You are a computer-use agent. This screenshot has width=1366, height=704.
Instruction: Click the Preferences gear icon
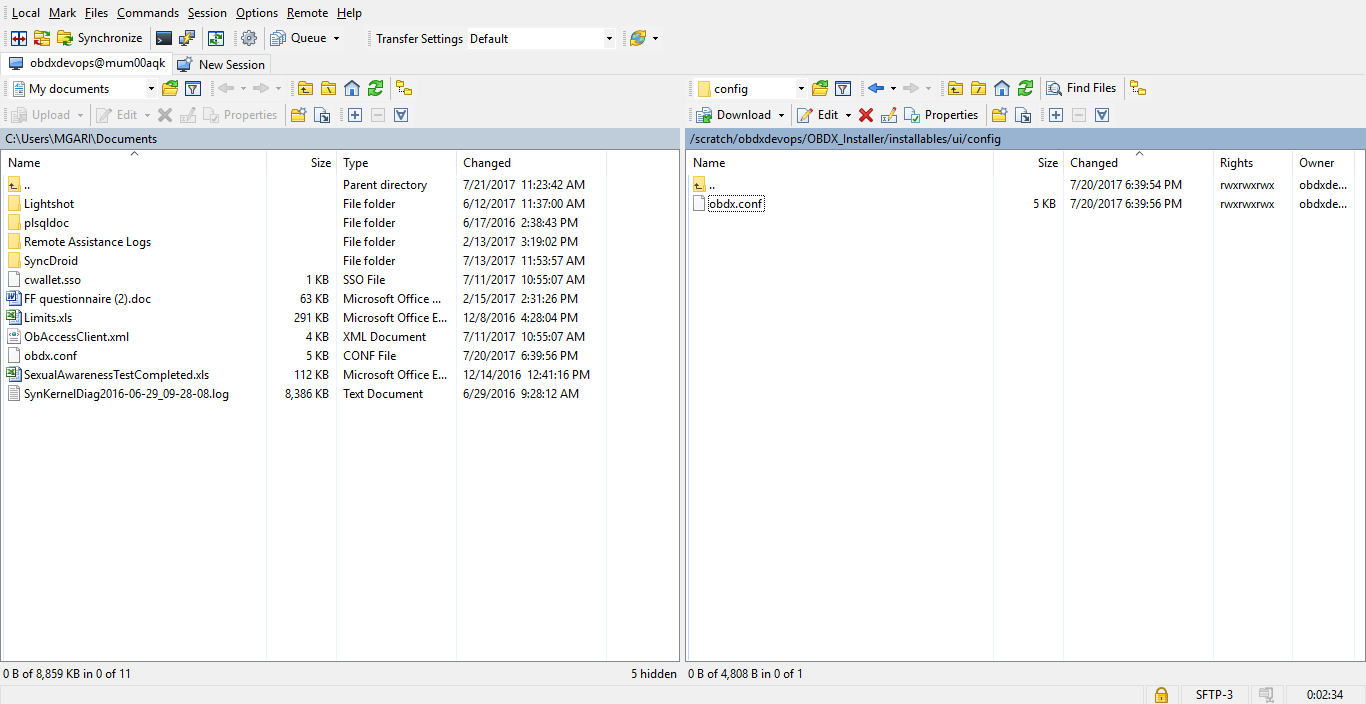(x=248, y=37)
